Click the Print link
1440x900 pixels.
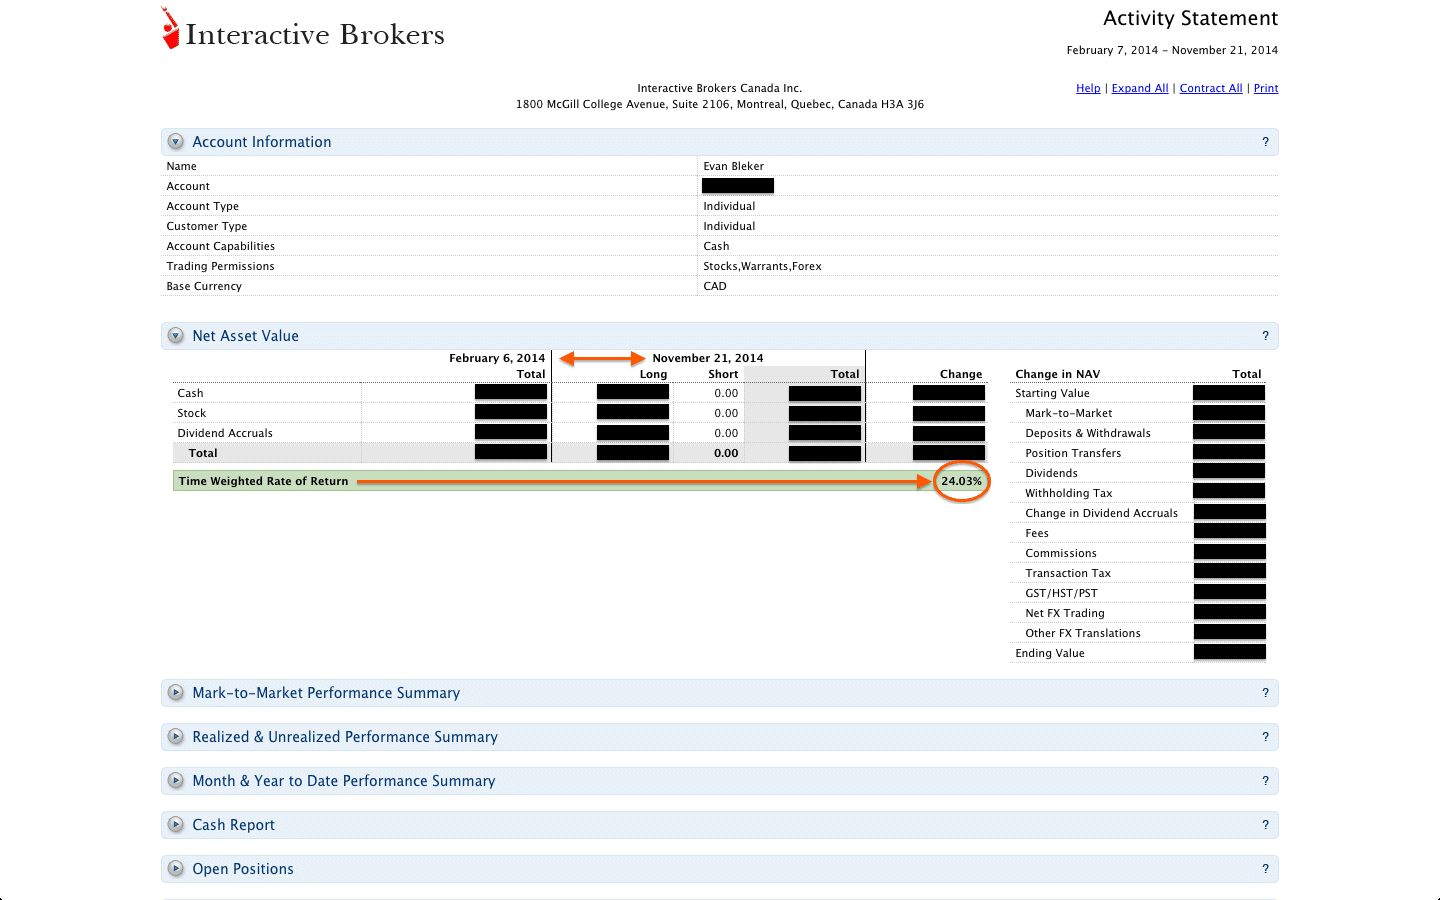[x=1266, y=88]
